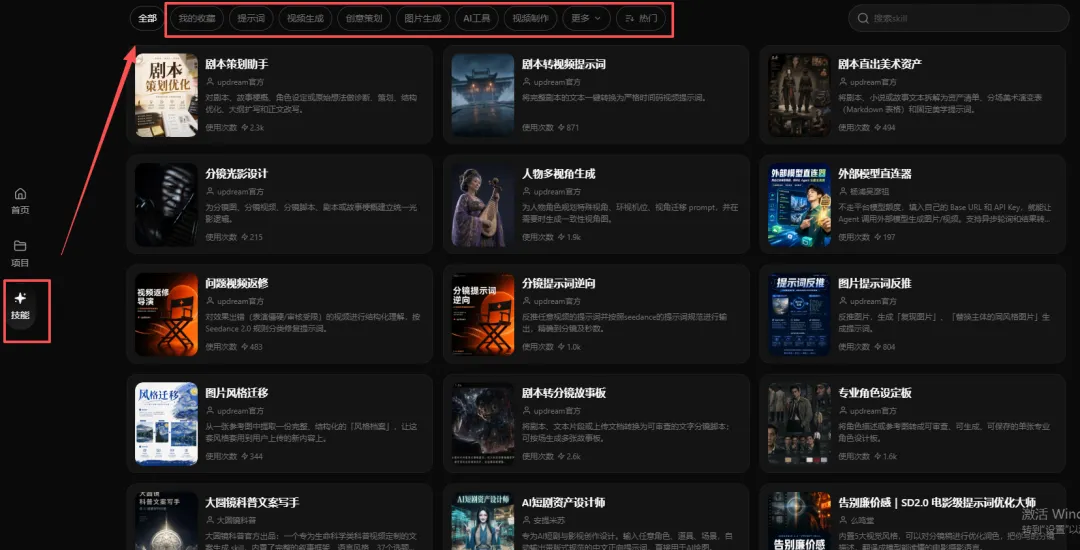Open the 热门 sort dropdown
This screenshot has height=550, width=1080.
pos(641,19)
